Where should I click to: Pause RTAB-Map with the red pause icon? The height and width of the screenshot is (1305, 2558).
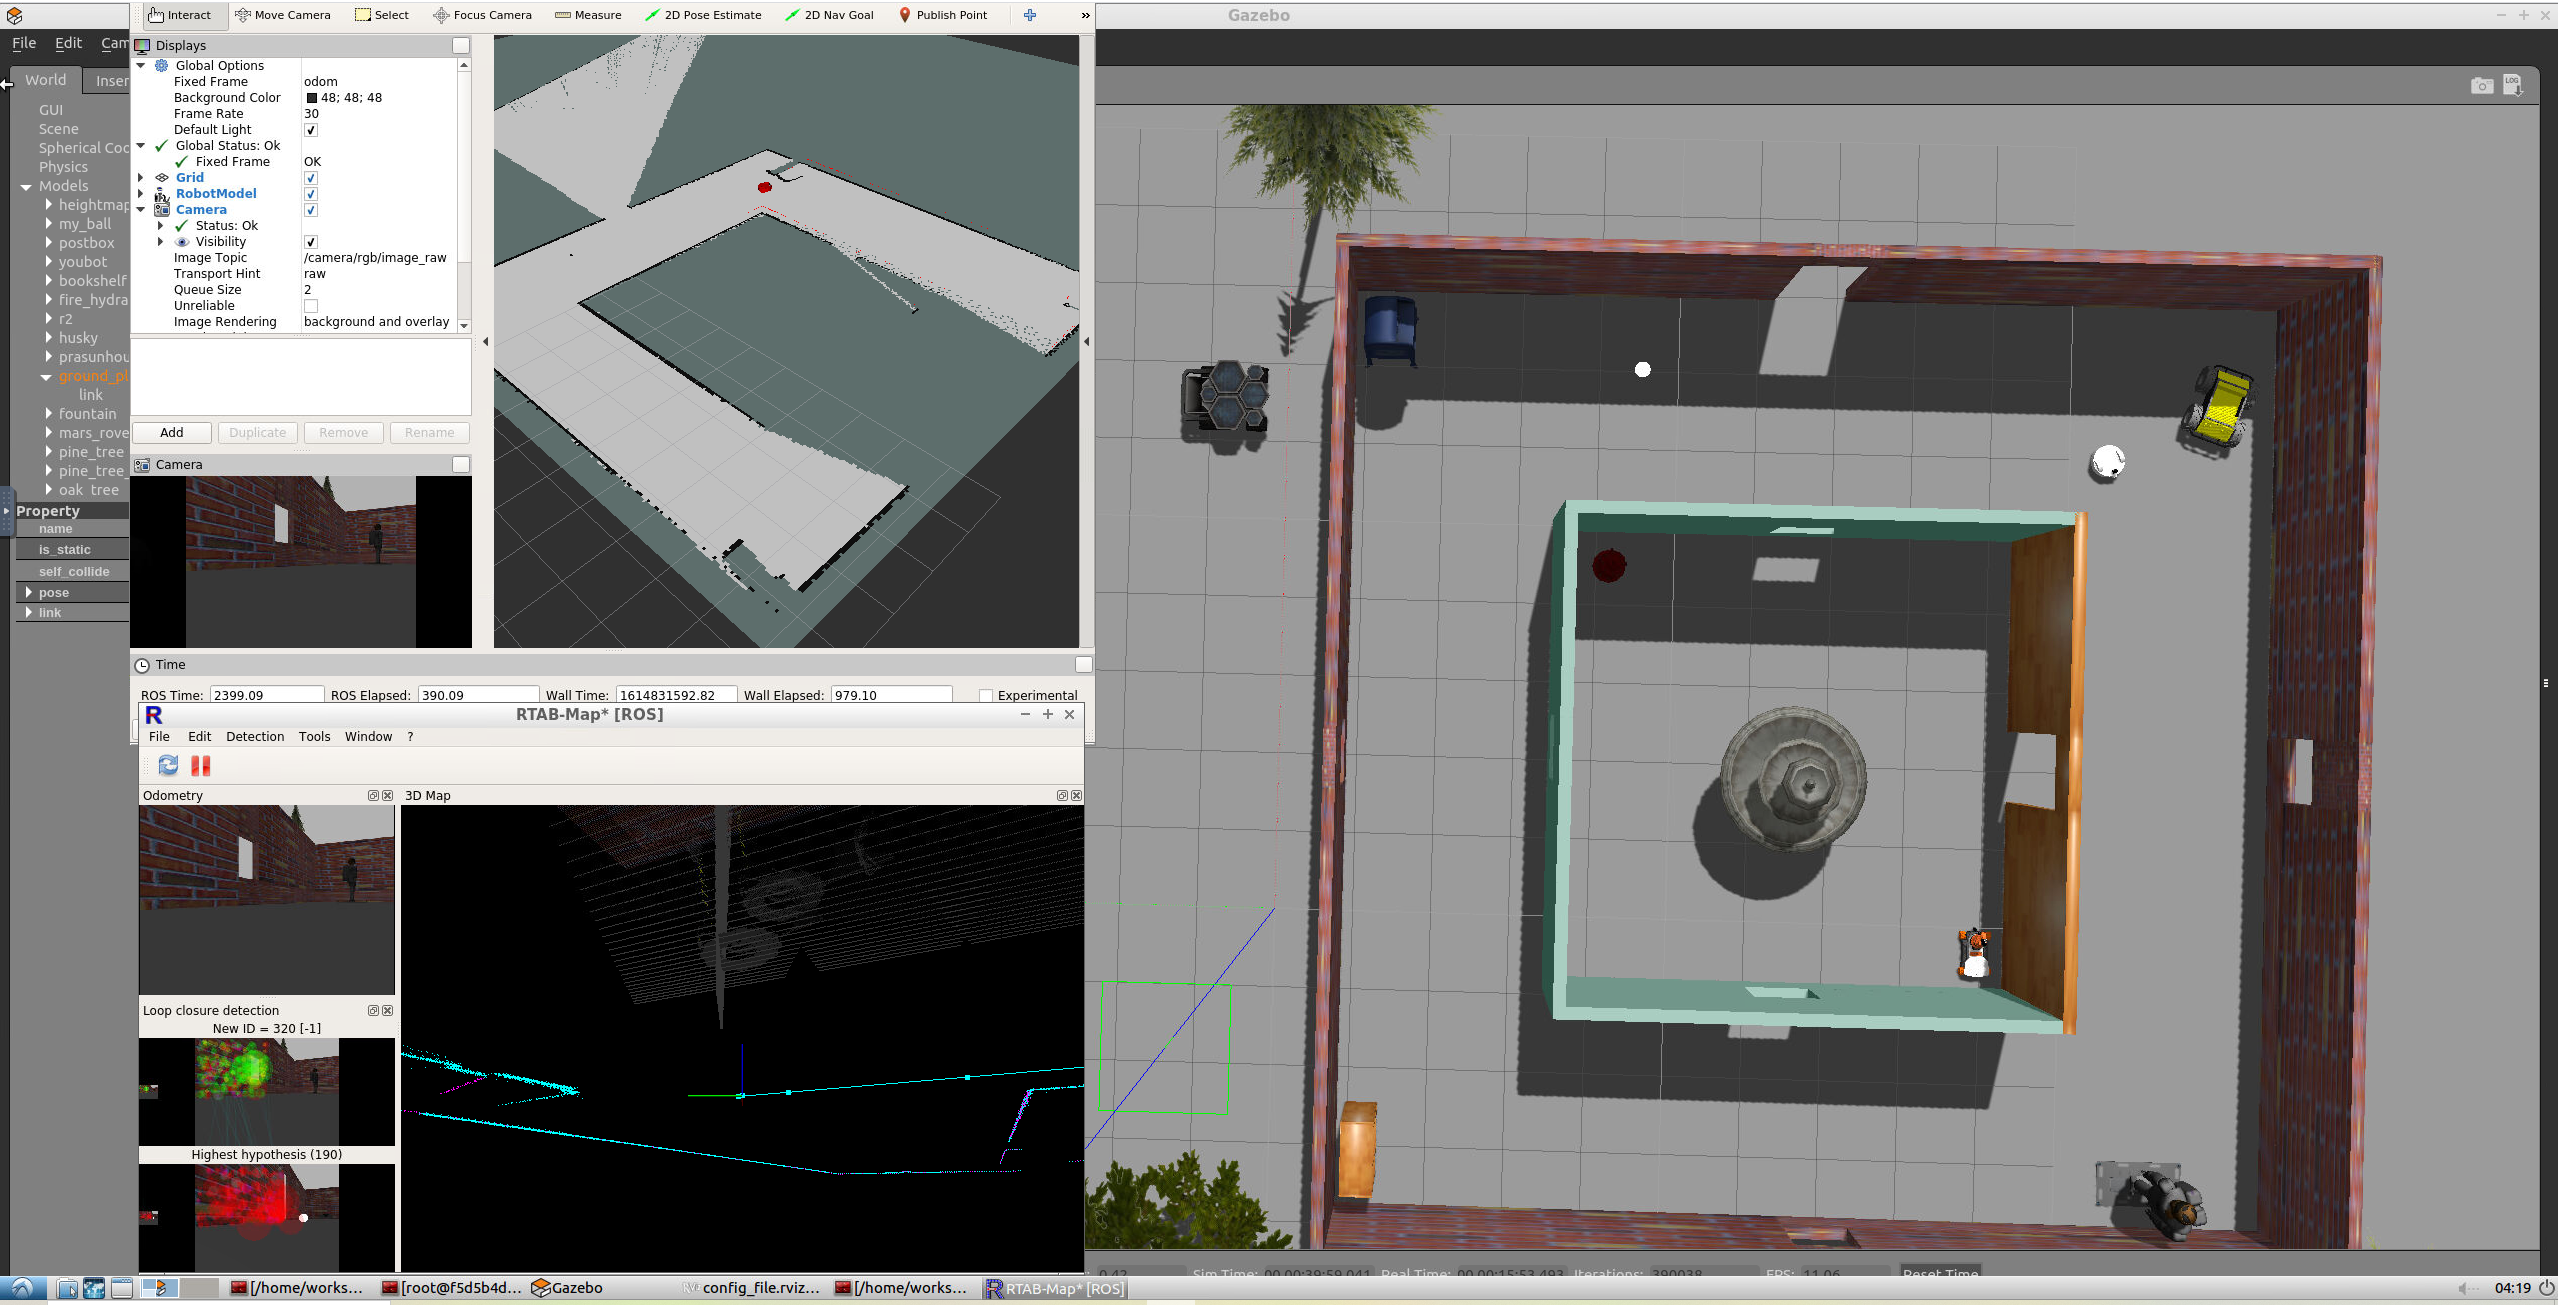(201, 765)
